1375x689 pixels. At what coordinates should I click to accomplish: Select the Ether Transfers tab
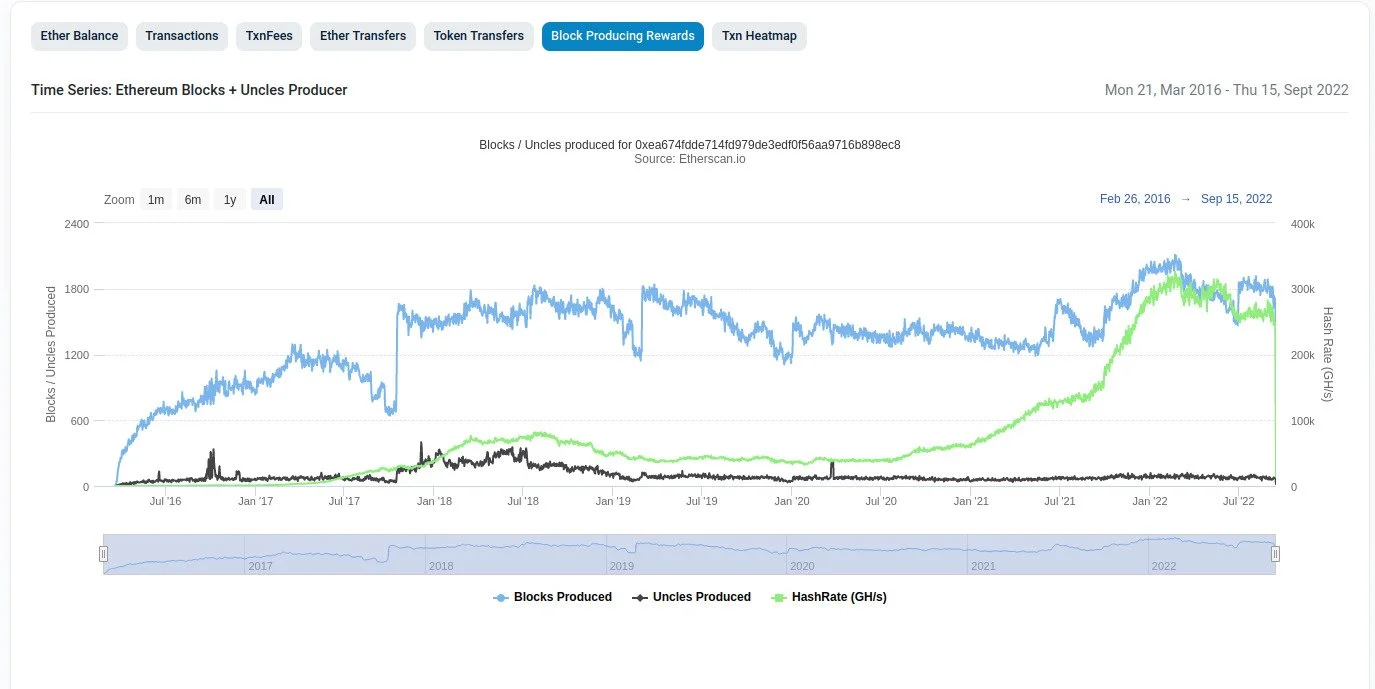pos(362,36)
